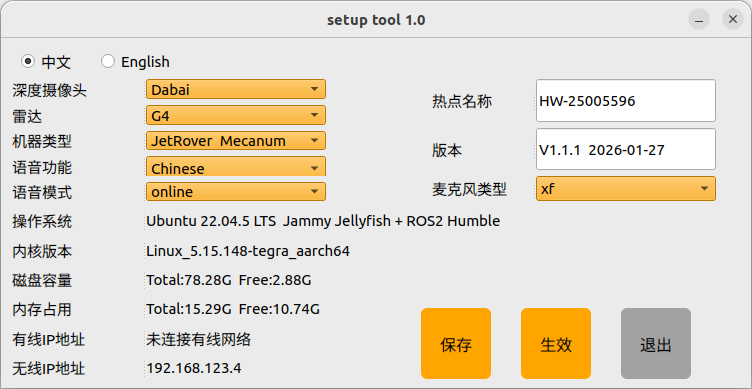Open the 雷达 G4 dropdown
Screen dimensions: 752x389
point(235,115)
